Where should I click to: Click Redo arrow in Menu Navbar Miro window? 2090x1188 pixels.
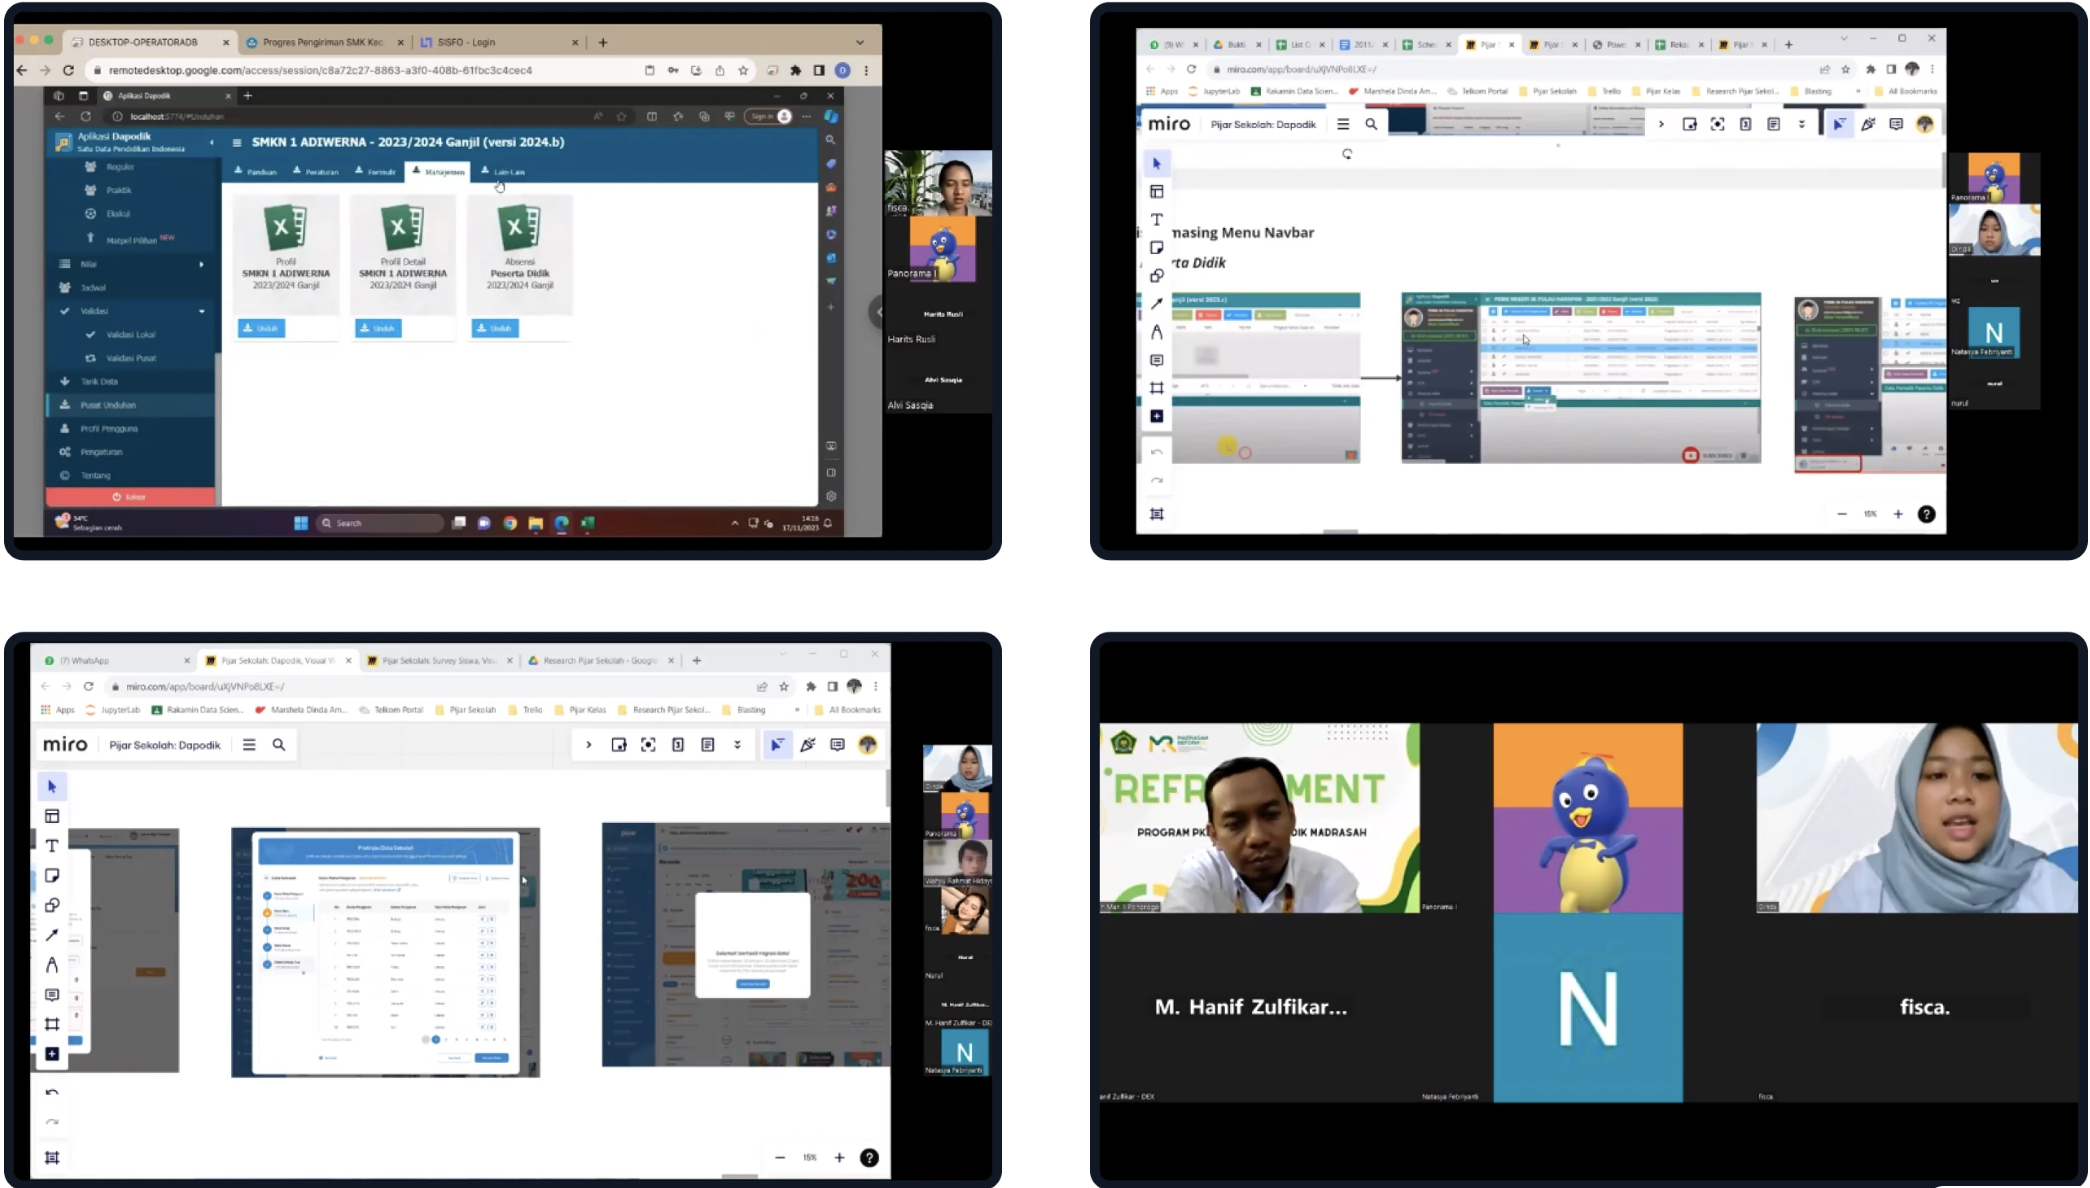point(1157,481)
